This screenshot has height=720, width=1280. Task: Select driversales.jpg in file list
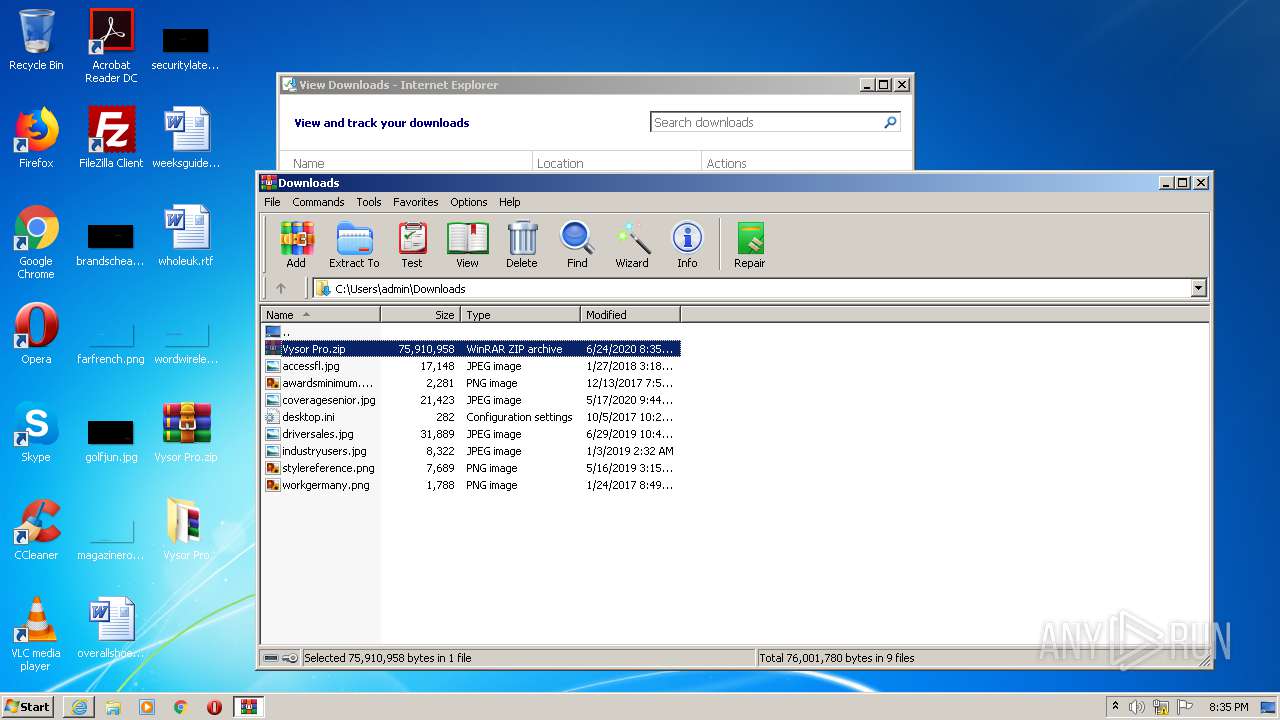(x=471, y=434)
